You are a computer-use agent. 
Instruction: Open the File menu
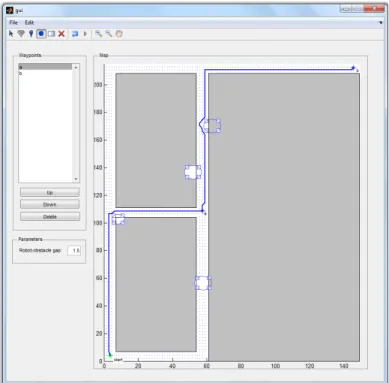[x=13, y=22]
